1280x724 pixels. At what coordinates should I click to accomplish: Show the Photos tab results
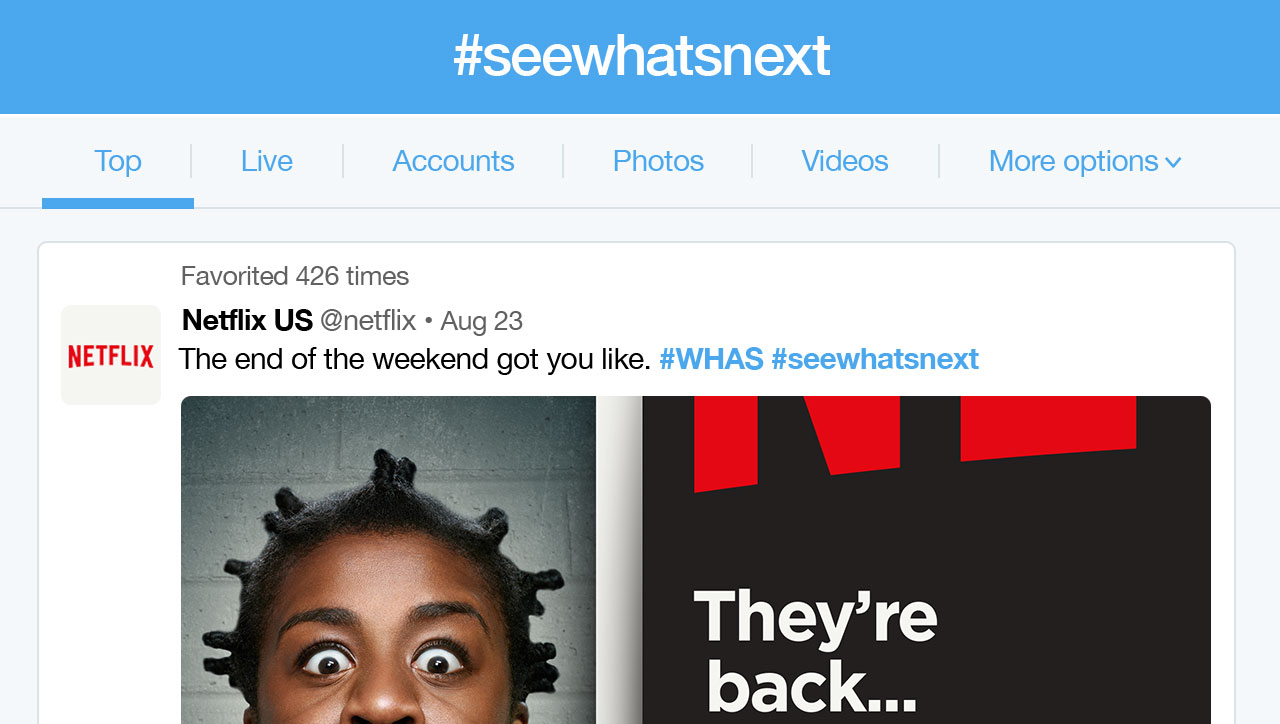point(658,161)
